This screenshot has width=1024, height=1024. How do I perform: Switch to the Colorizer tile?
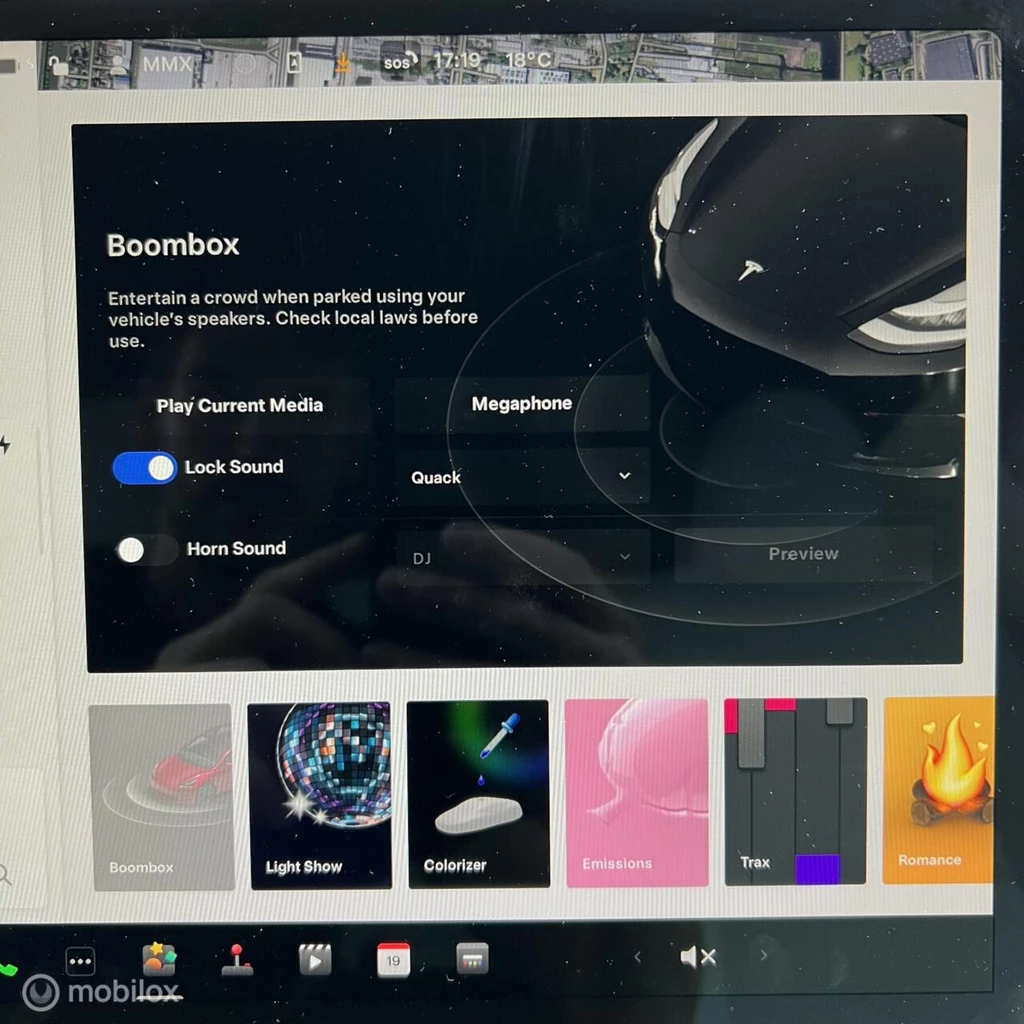coord(478,794)
